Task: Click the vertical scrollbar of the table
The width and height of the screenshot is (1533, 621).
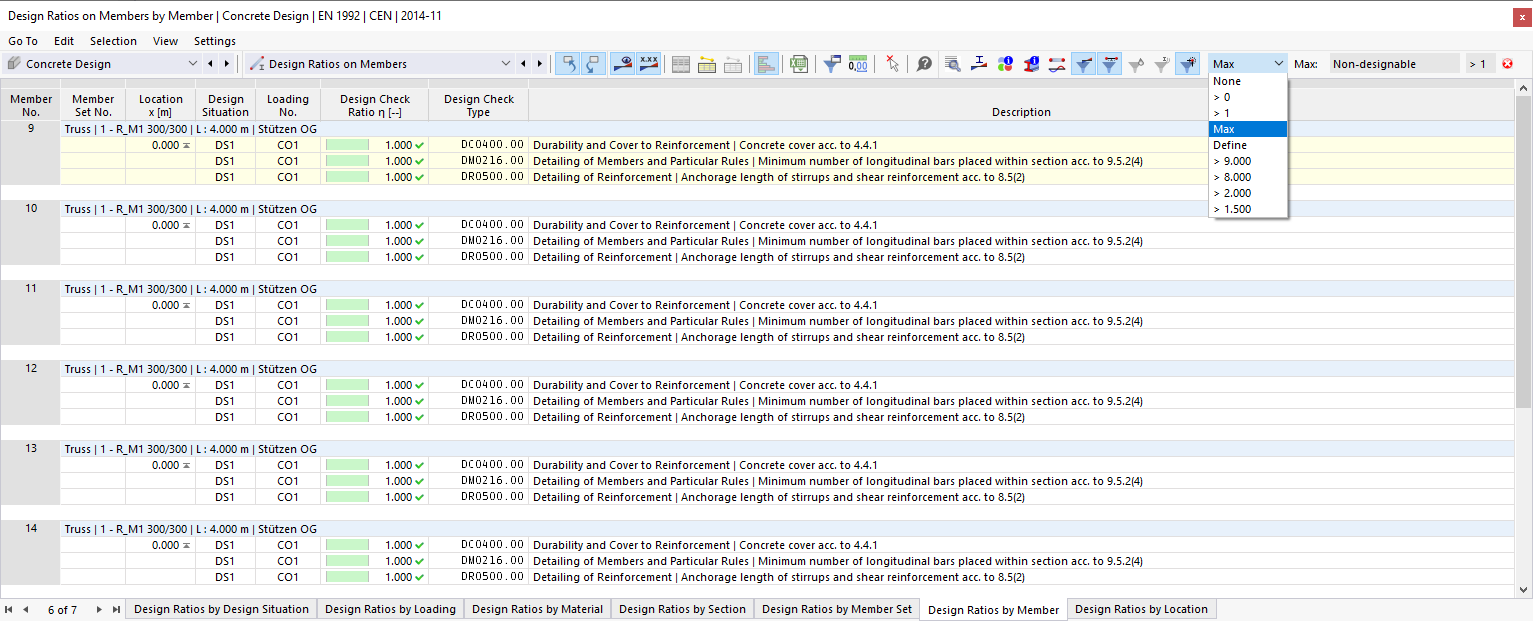Action: pos(1524,253)
